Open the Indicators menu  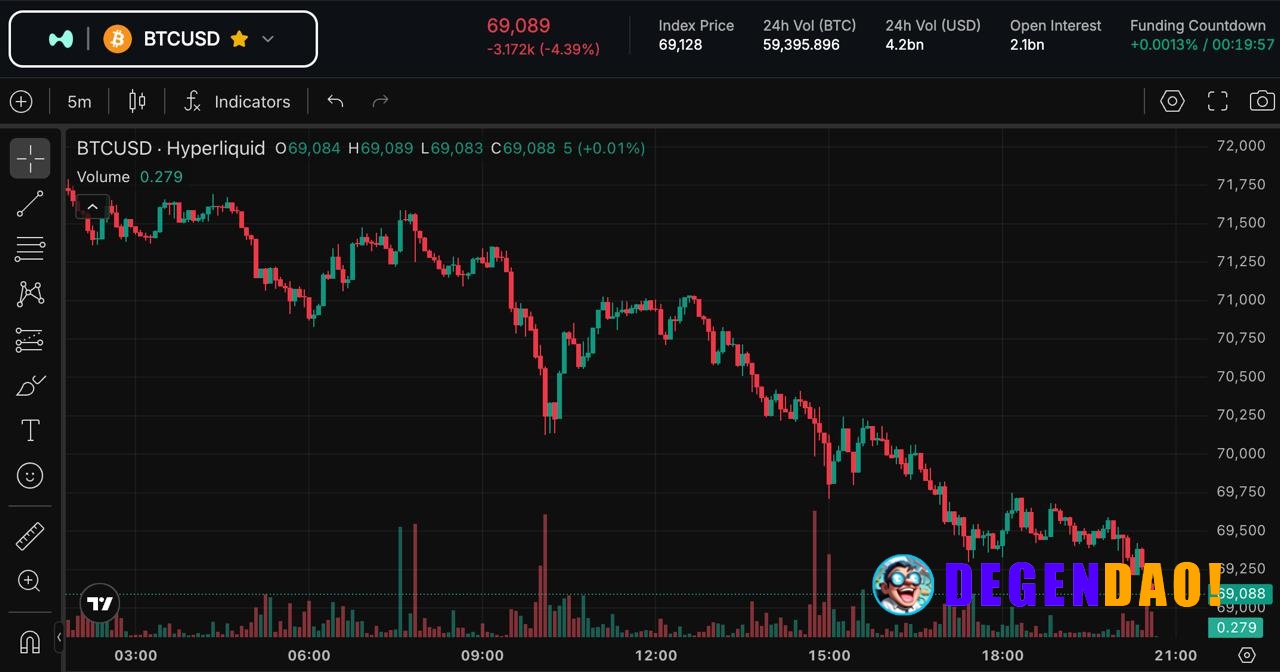(237, 101)
